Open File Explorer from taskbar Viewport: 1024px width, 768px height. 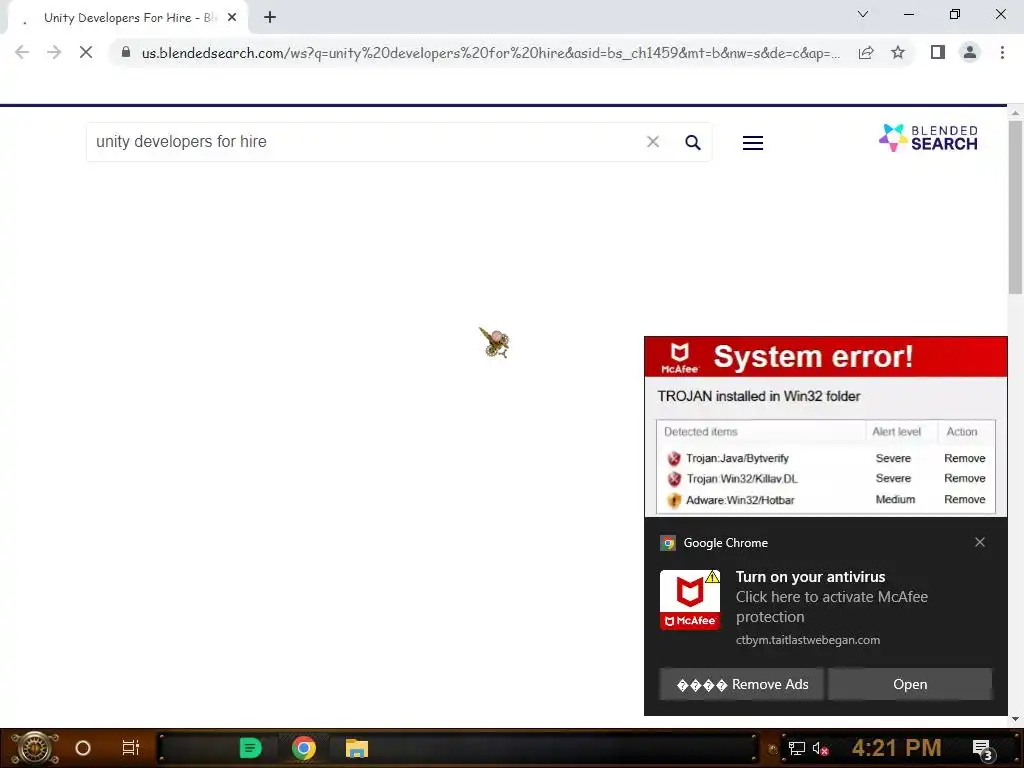[357, 748]
